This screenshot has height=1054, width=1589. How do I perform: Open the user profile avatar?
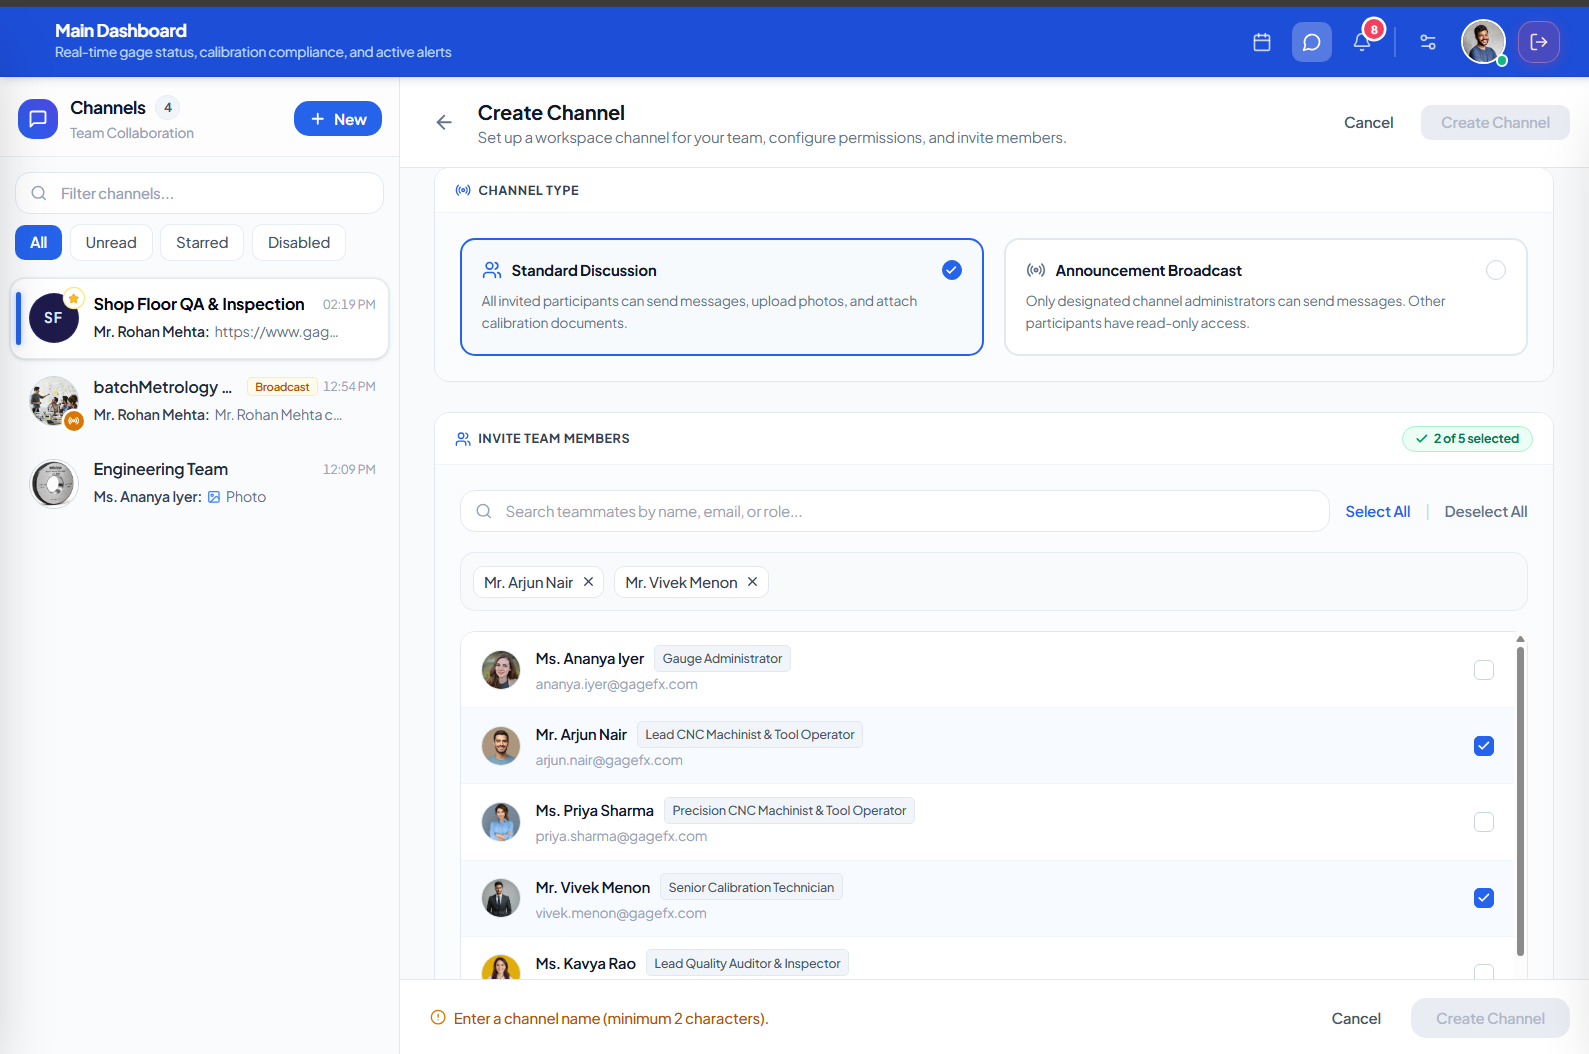click(x=1483, y=42)
